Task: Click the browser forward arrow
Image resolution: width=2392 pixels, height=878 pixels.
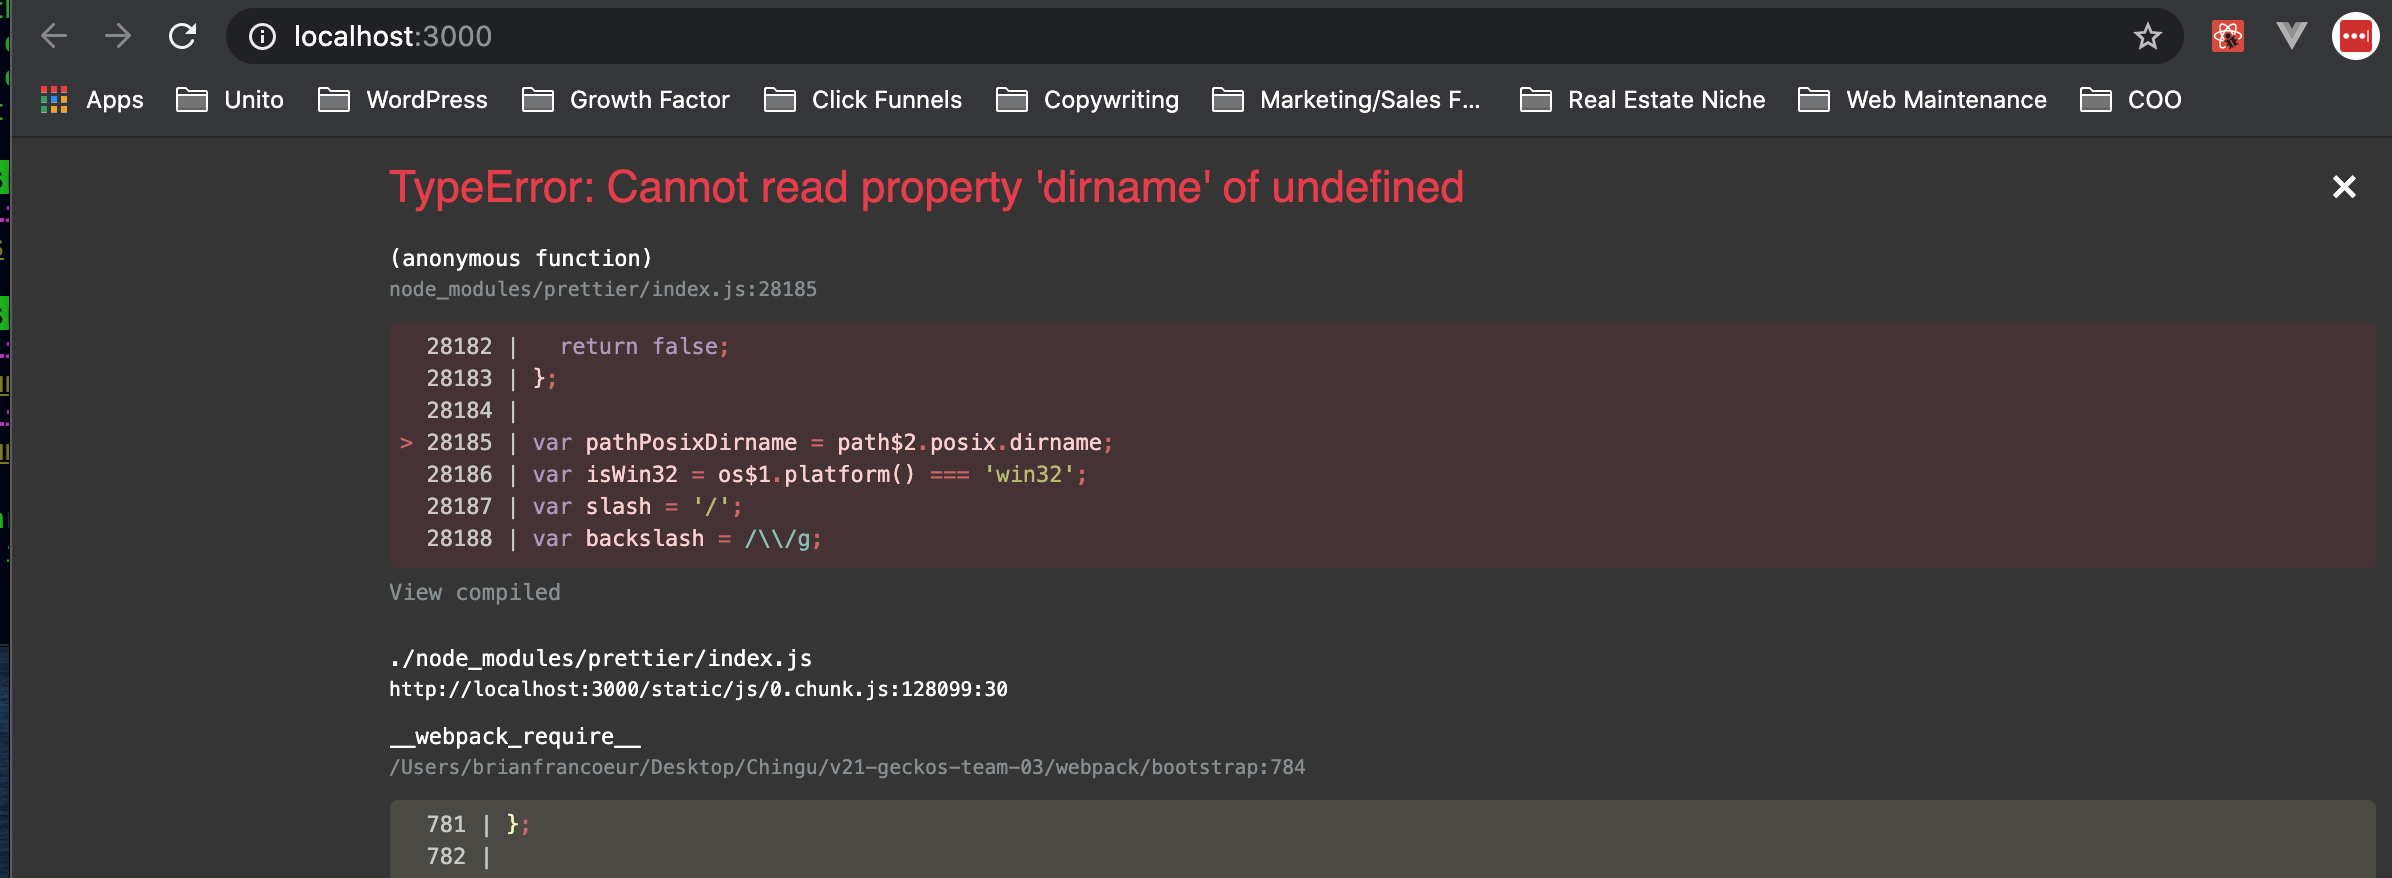Action: click(118, 37)
